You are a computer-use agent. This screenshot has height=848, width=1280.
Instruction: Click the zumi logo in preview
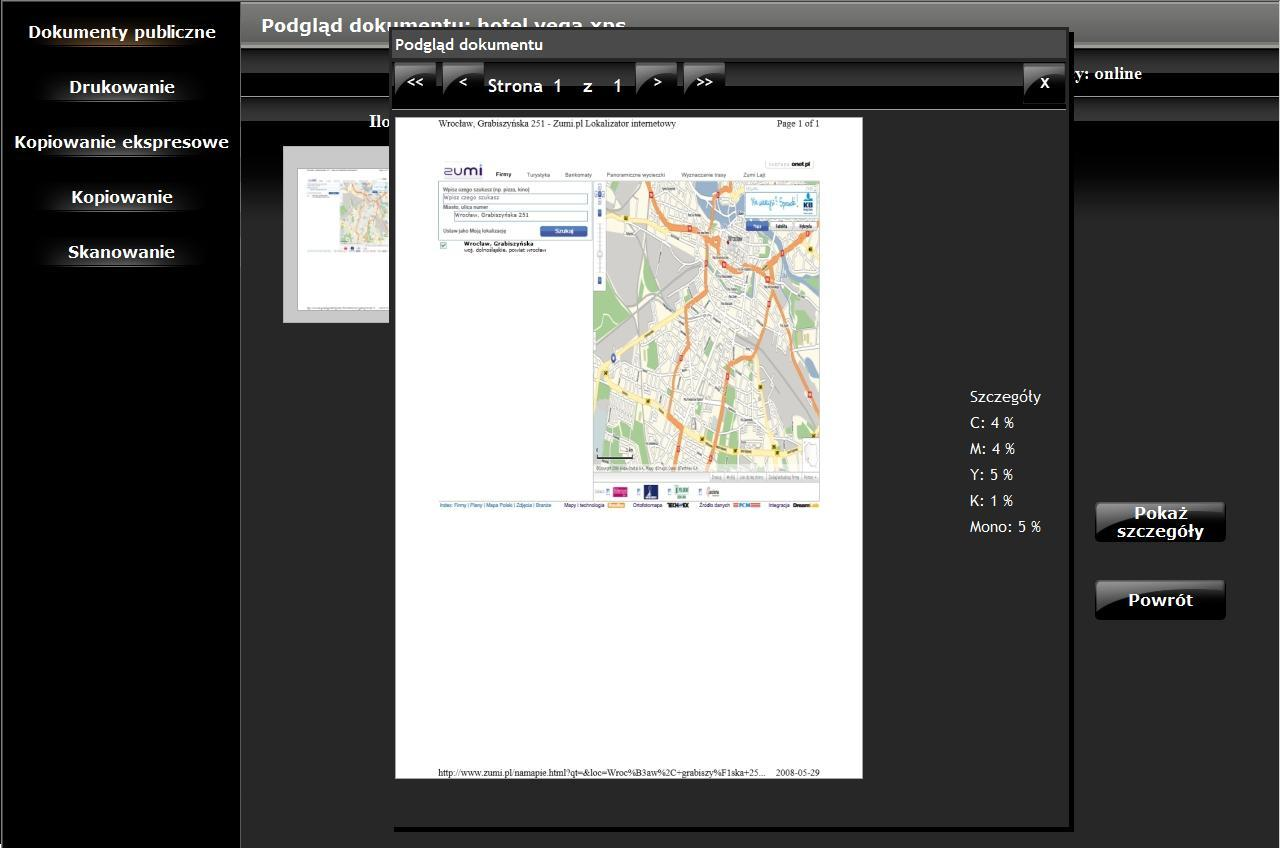pos(463,170)
